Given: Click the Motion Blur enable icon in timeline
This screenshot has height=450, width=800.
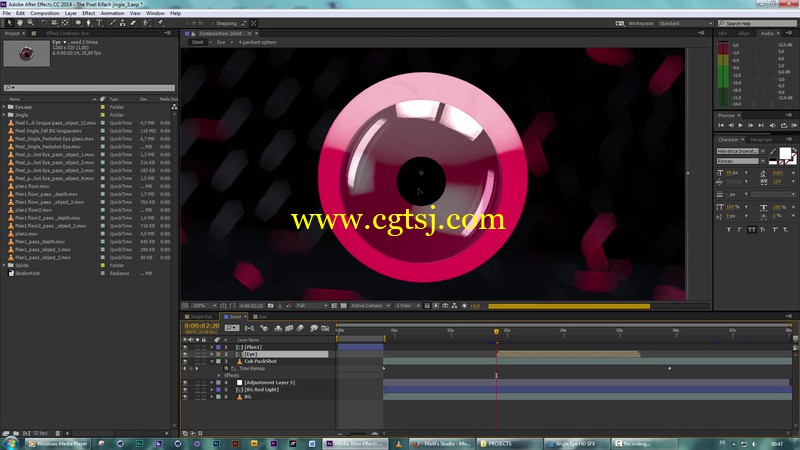Looking at the screenshot, I should coord(300,328).
